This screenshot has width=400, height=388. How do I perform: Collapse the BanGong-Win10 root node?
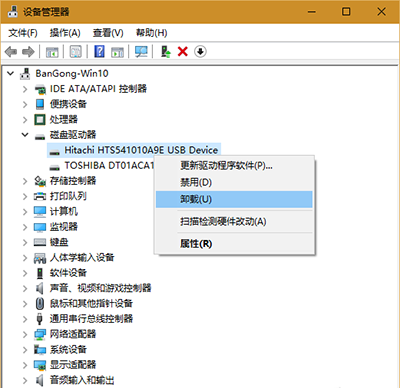click(11, 73)
